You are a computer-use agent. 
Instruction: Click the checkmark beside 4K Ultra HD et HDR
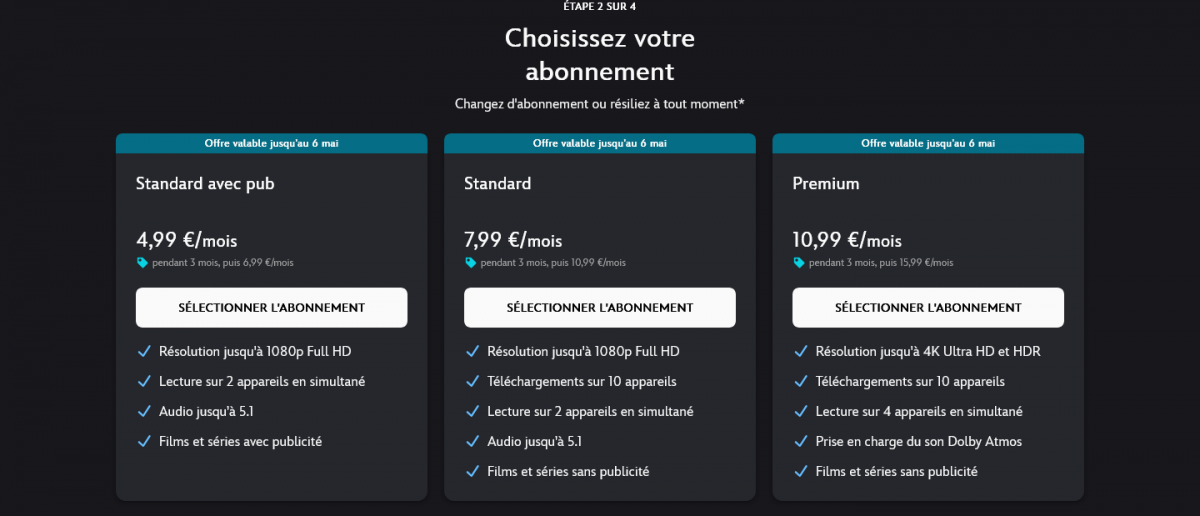[800, 351]
